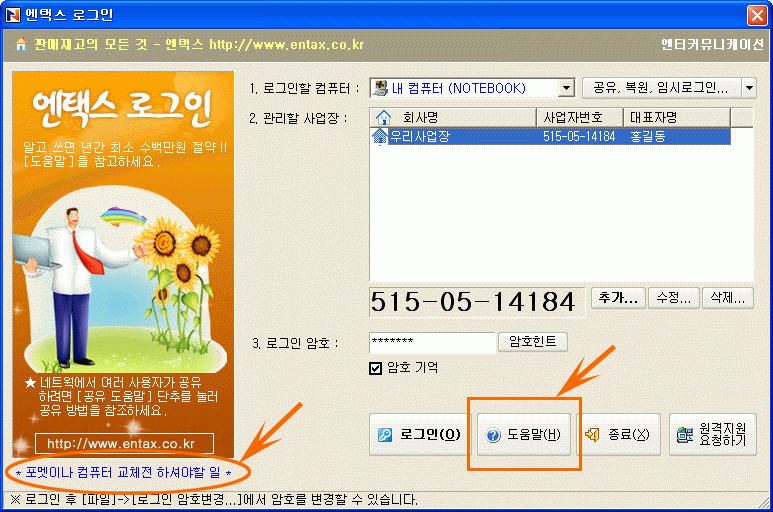Expand the arrow beside 공유, 복원, 임시로그인
773x512 pixels.
pyautogui.click(x=749, y=88)
